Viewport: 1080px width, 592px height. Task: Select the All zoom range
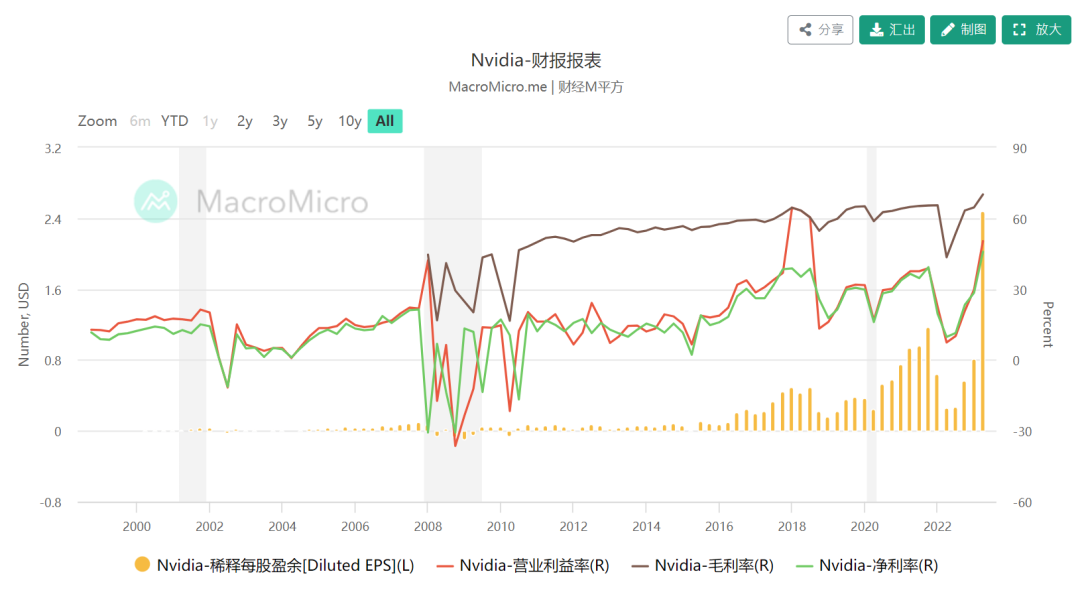(385, 121)
